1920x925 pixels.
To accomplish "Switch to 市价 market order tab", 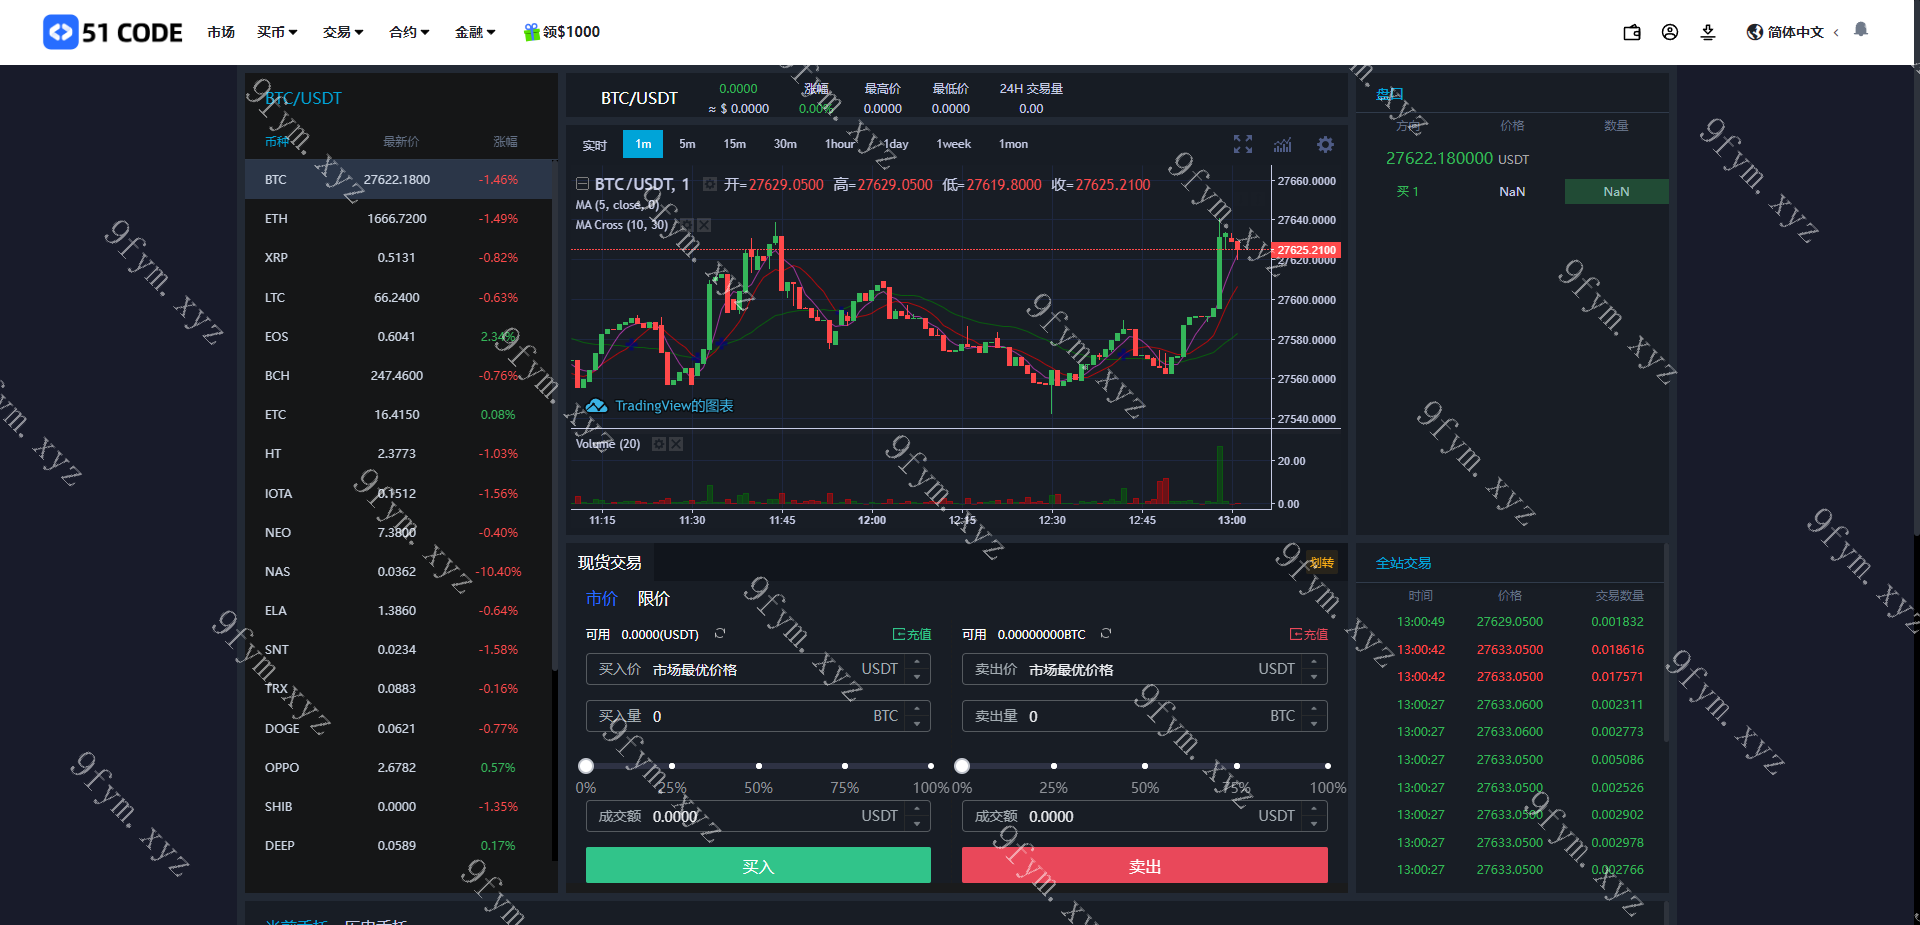I will (x=602, y=598).
